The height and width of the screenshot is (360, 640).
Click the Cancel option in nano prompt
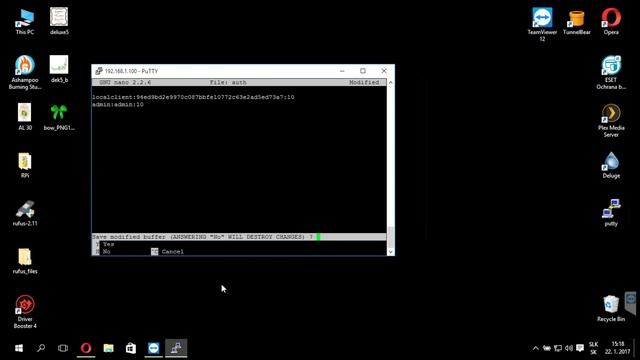tap(173, 251)
